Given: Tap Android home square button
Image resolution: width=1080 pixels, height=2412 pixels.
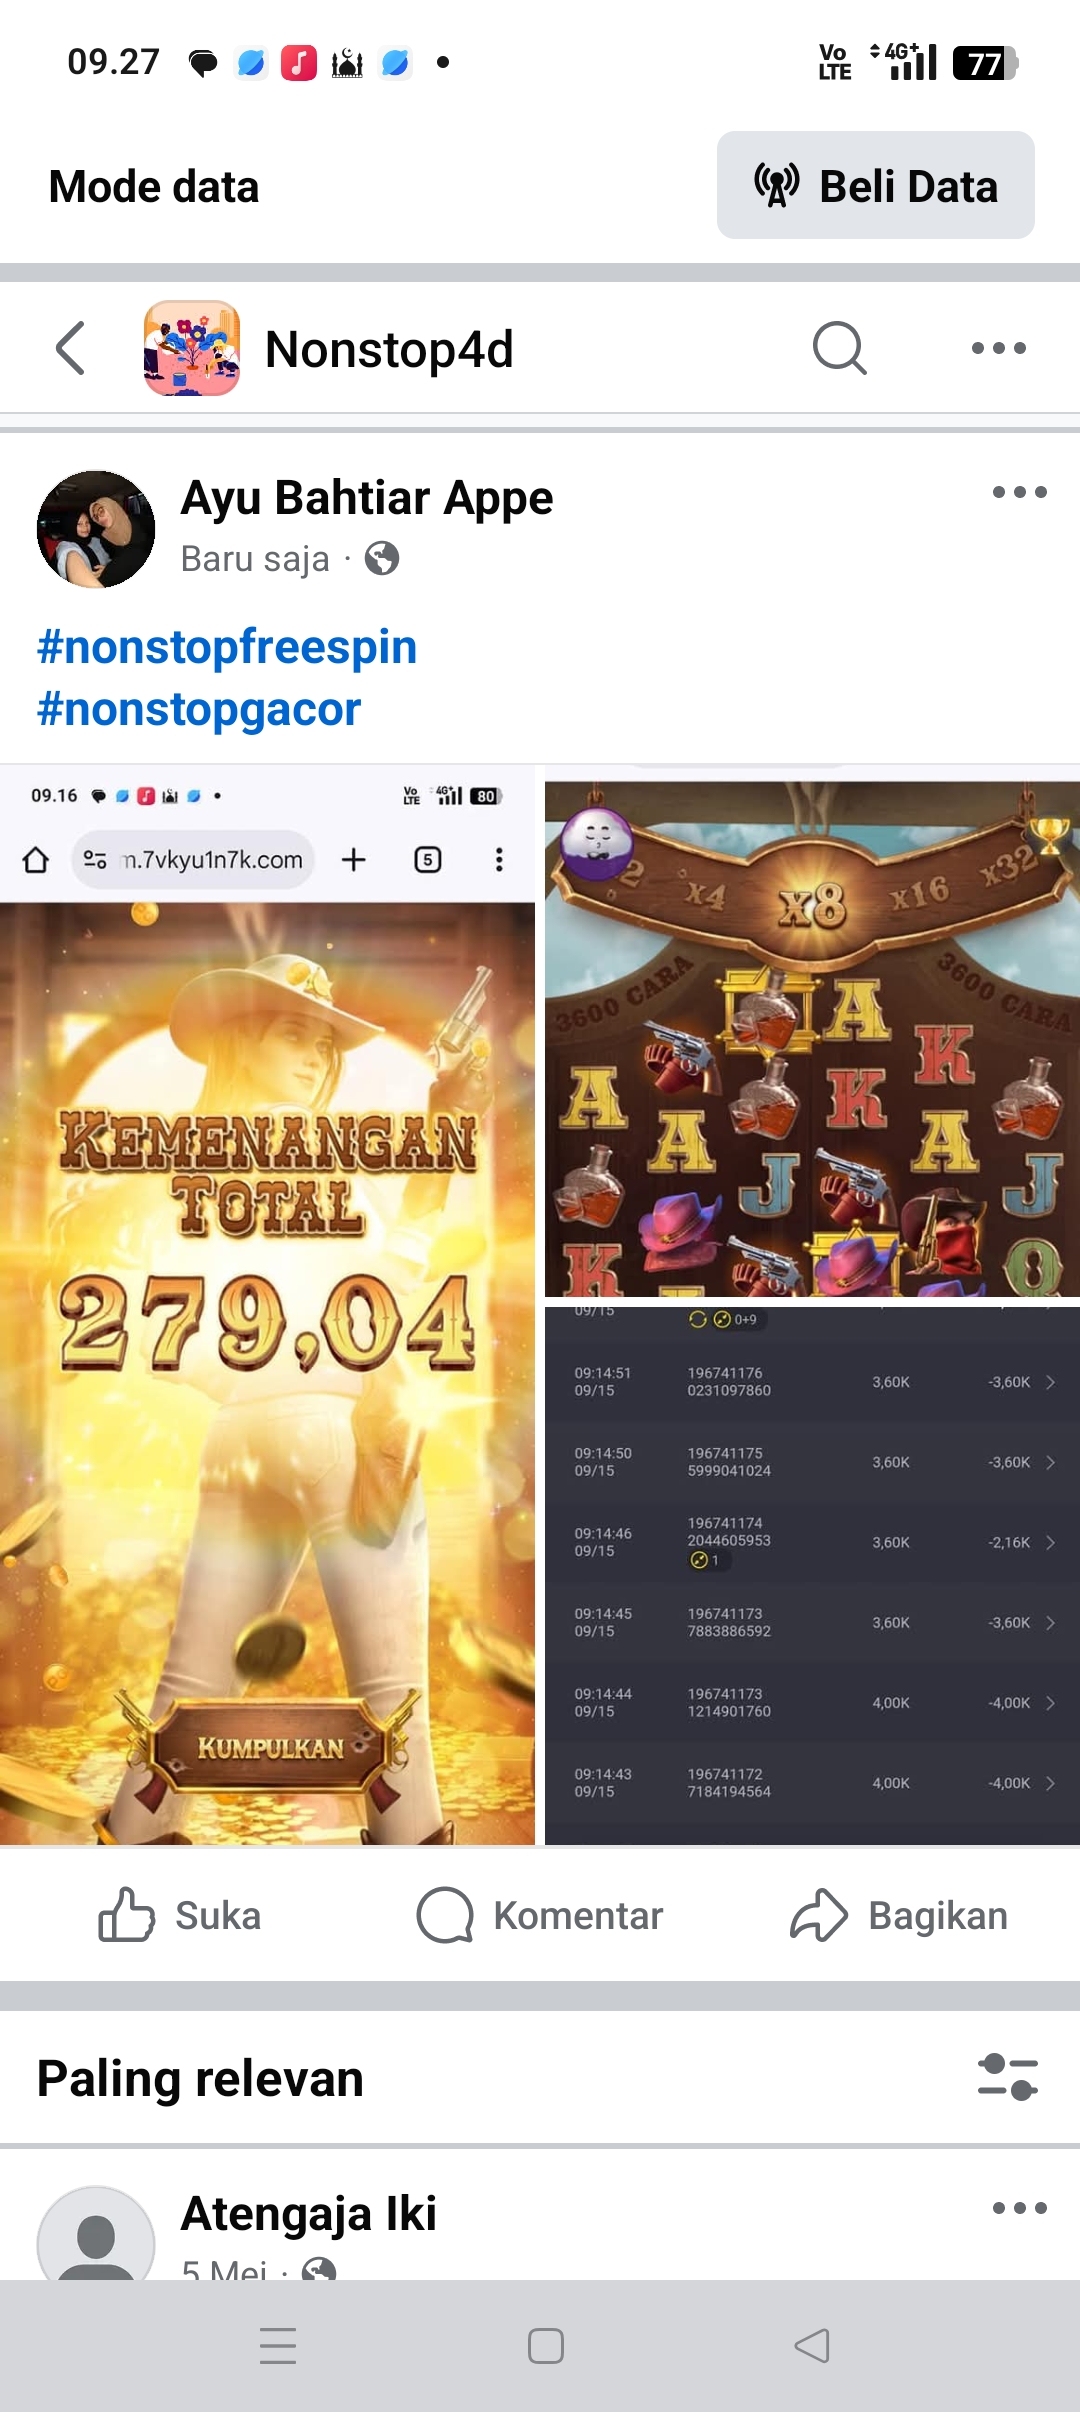Looking at the screenshot, I should point(546,2346).
